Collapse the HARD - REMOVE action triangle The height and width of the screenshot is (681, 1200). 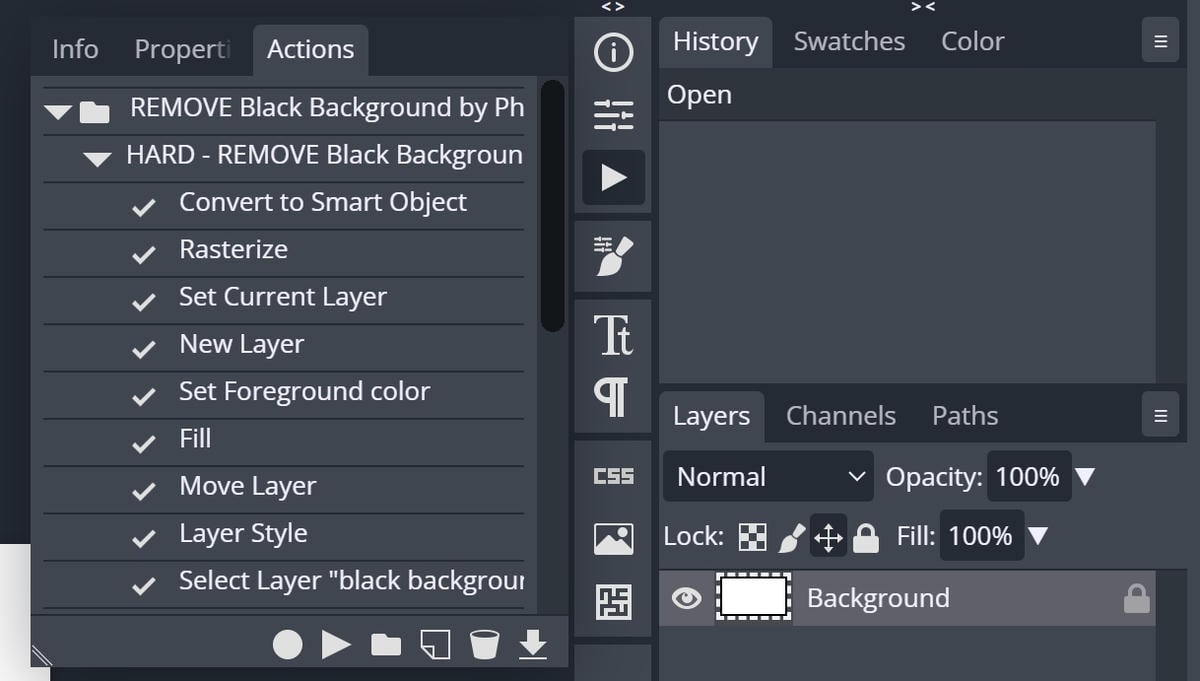click(x=97, y=159)
